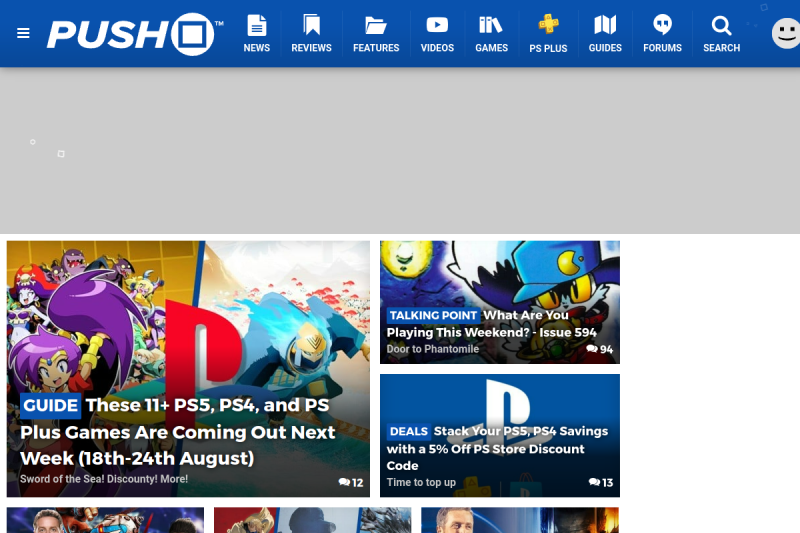Viewport: 800px width, 533px height.
Task: Click 'Sword of the Sea! Discounty! More!' subtitle
Action: (104, 479)
